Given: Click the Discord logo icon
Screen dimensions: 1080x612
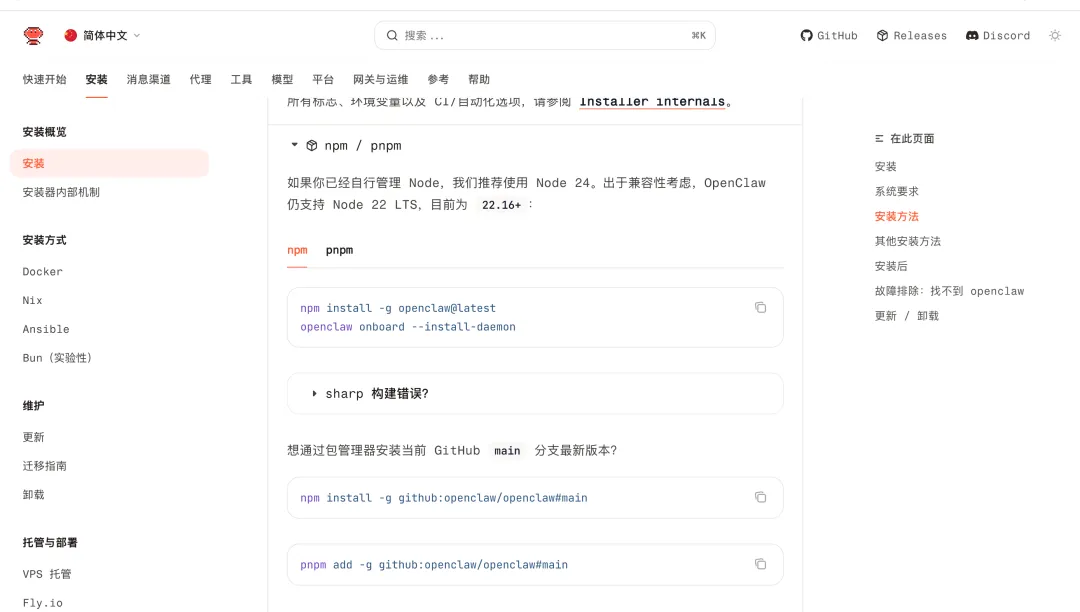Looking at the screenshot, I should [x=972, y=35].
